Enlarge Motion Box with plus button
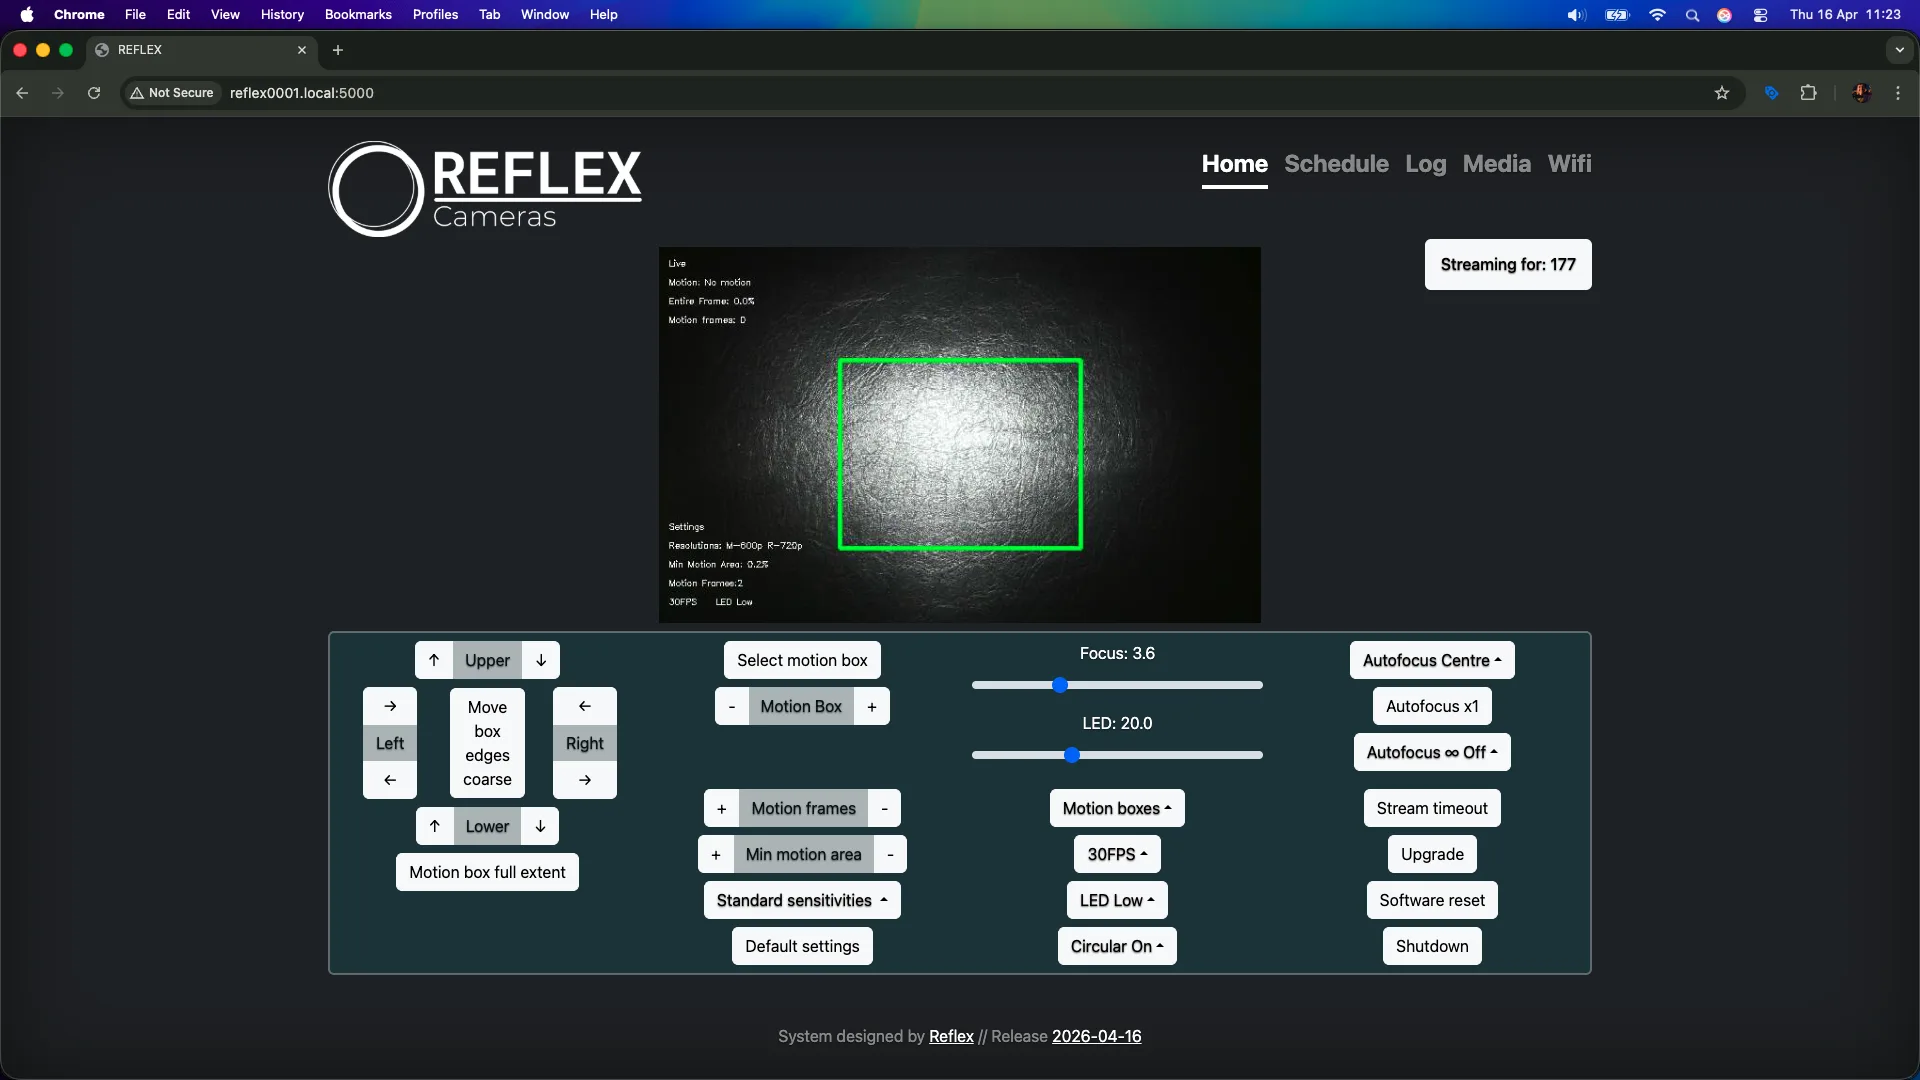1920x1080 pixels. coord(872,706)
